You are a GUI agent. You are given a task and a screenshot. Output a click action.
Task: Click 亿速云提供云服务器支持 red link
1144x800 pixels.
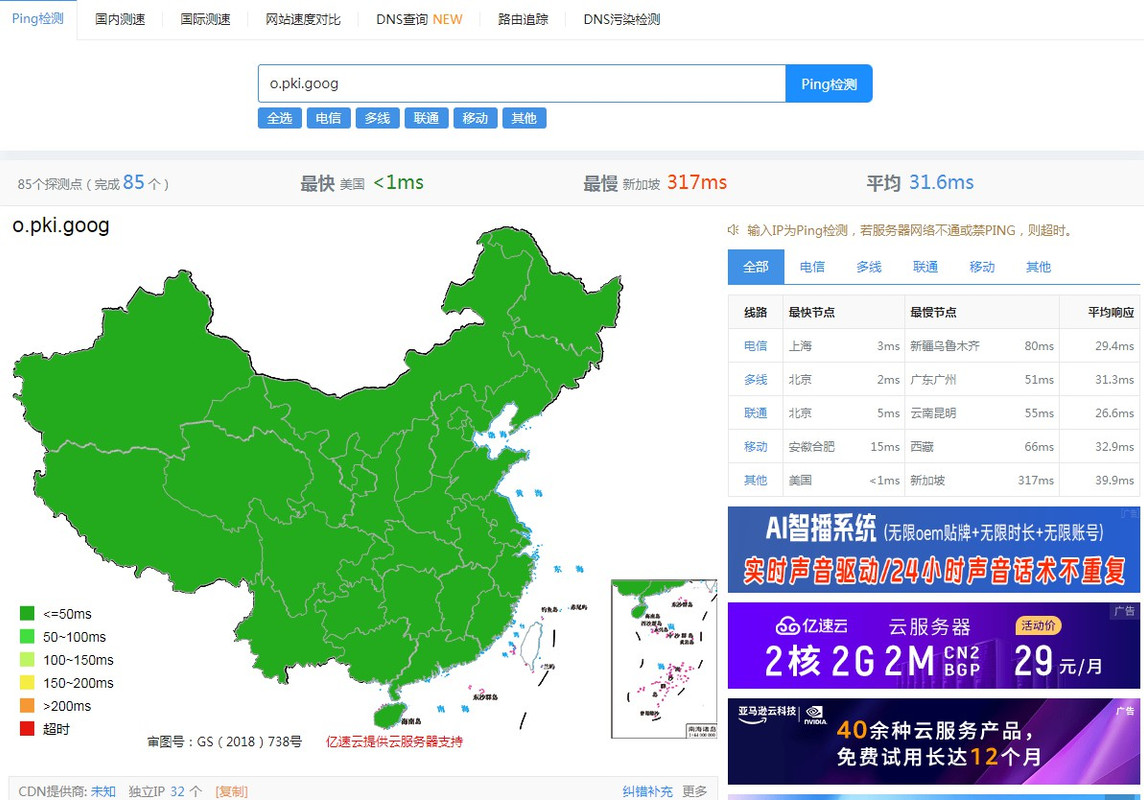click(394, 742)
